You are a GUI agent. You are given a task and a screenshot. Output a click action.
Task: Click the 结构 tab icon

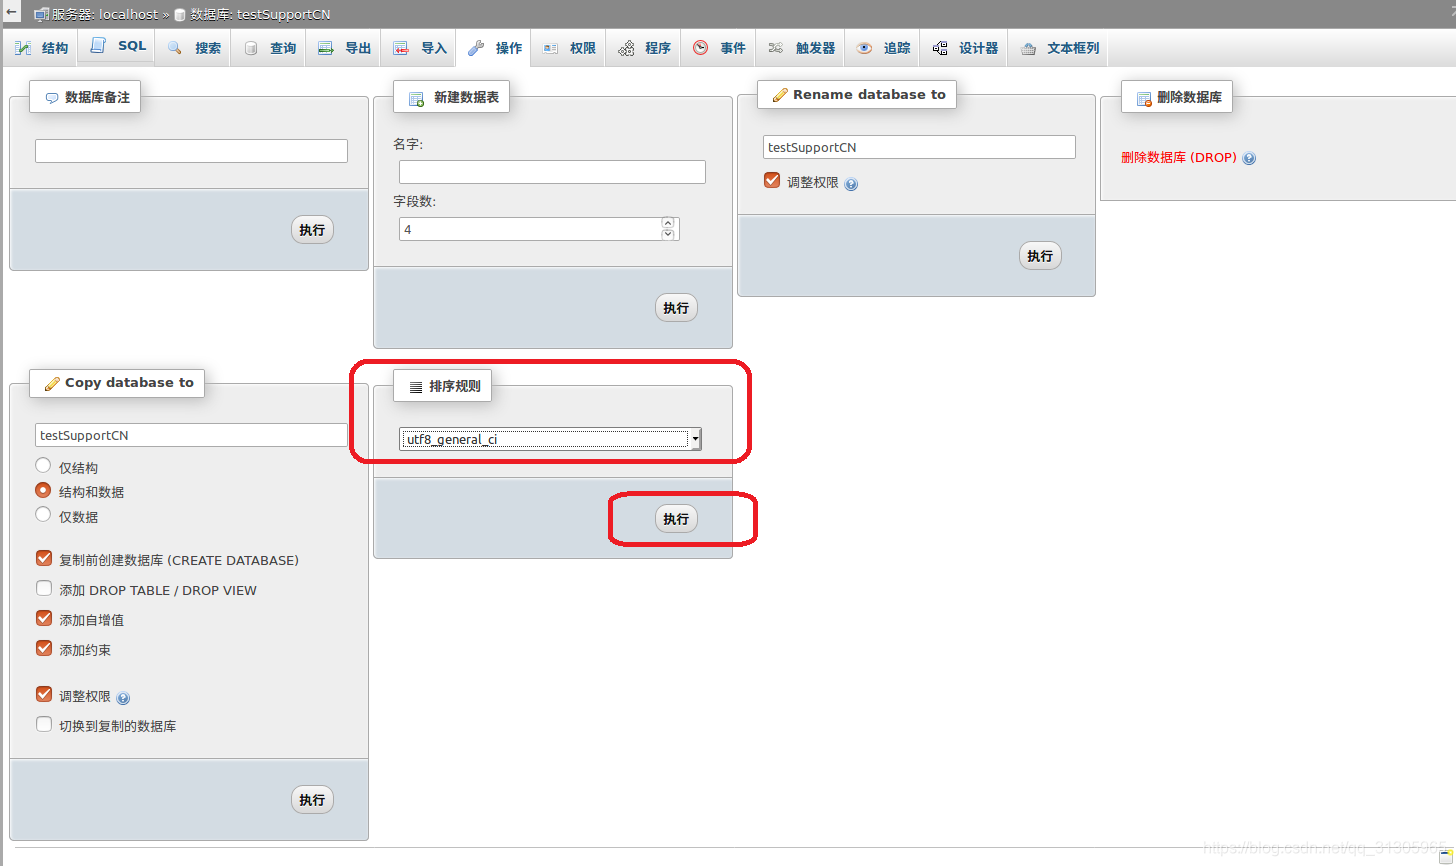click(x=23, y=48)
